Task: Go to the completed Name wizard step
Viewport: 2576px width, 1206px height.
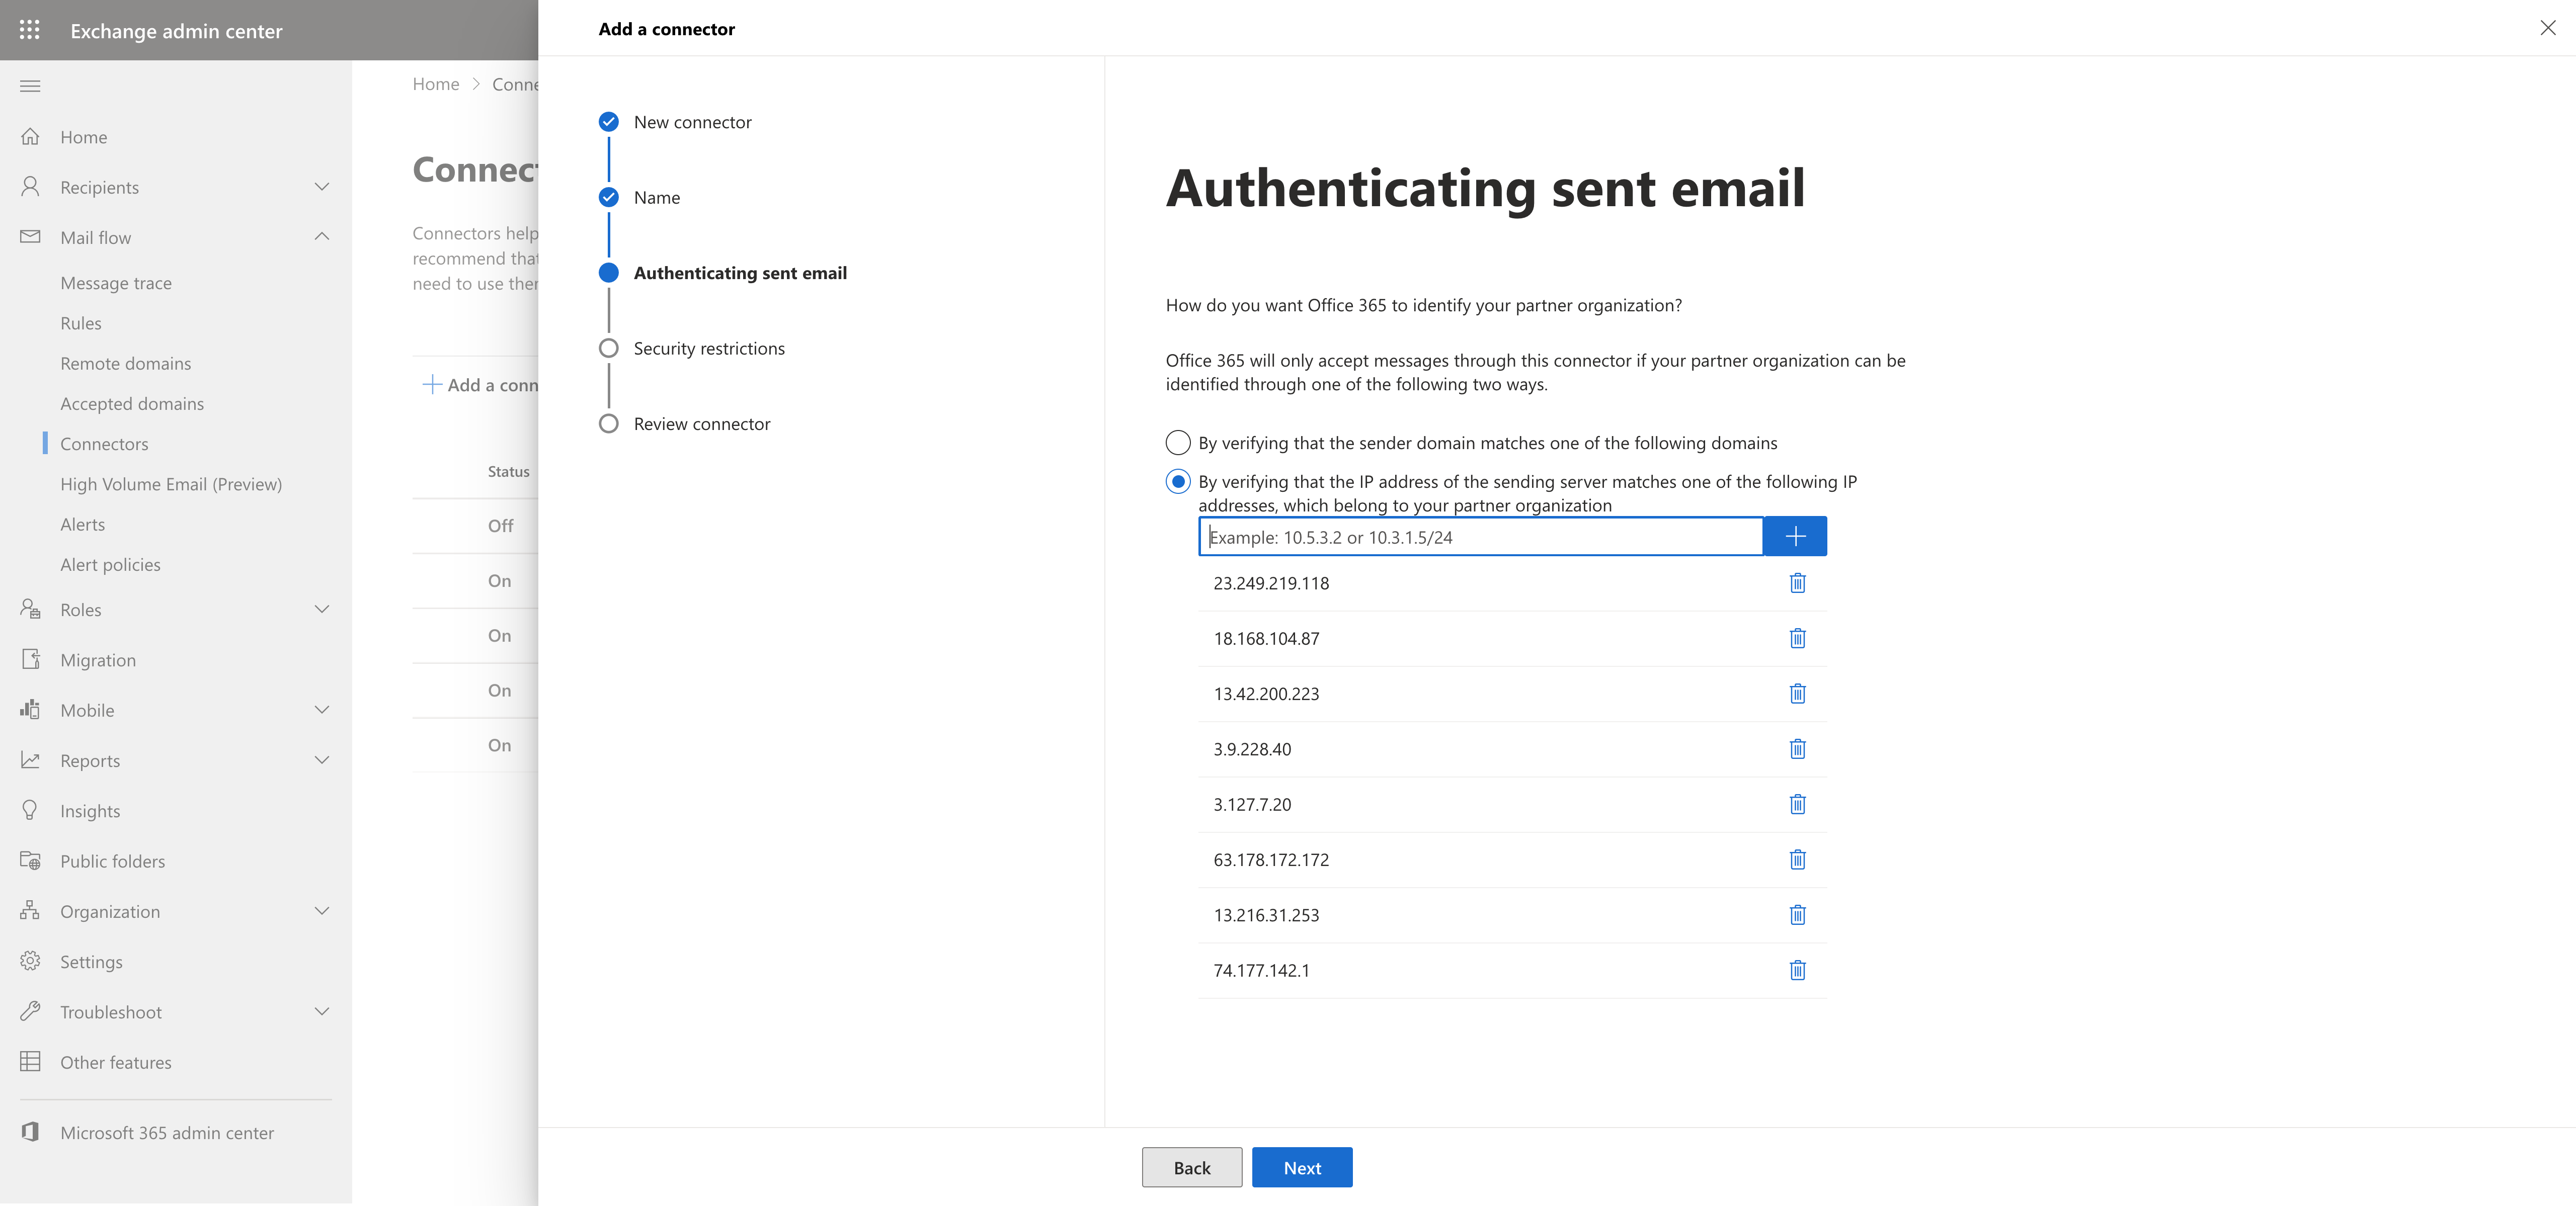Action: pos(656,198)
